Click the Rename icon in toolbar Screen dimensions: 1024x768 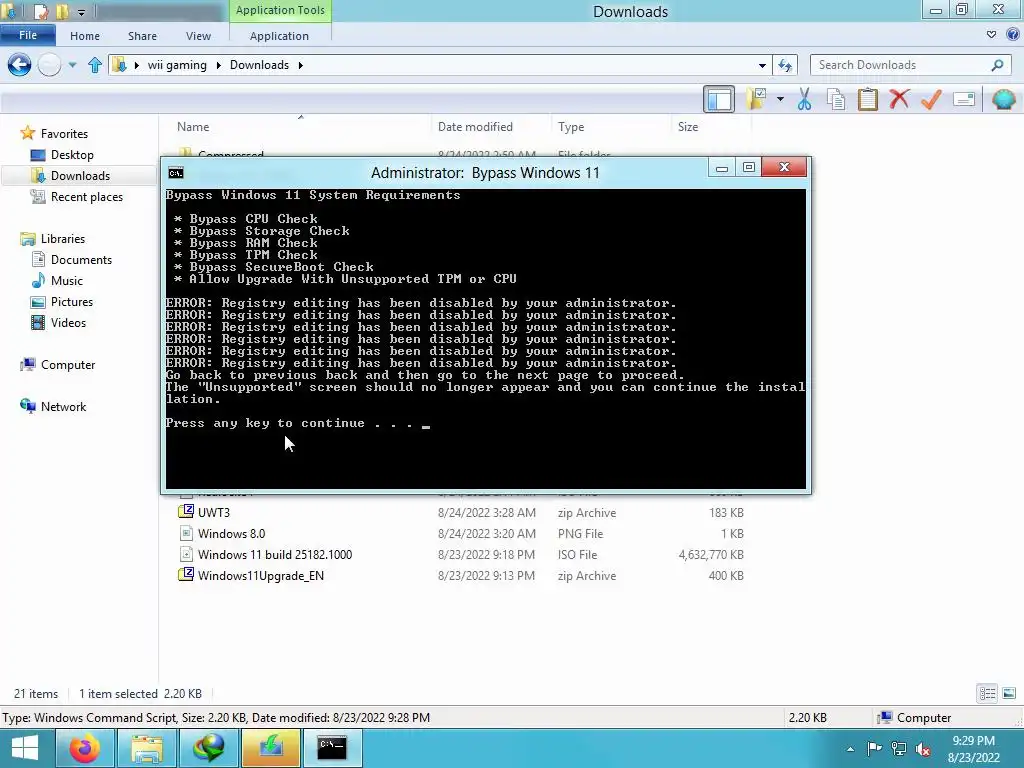coord(964,99)
